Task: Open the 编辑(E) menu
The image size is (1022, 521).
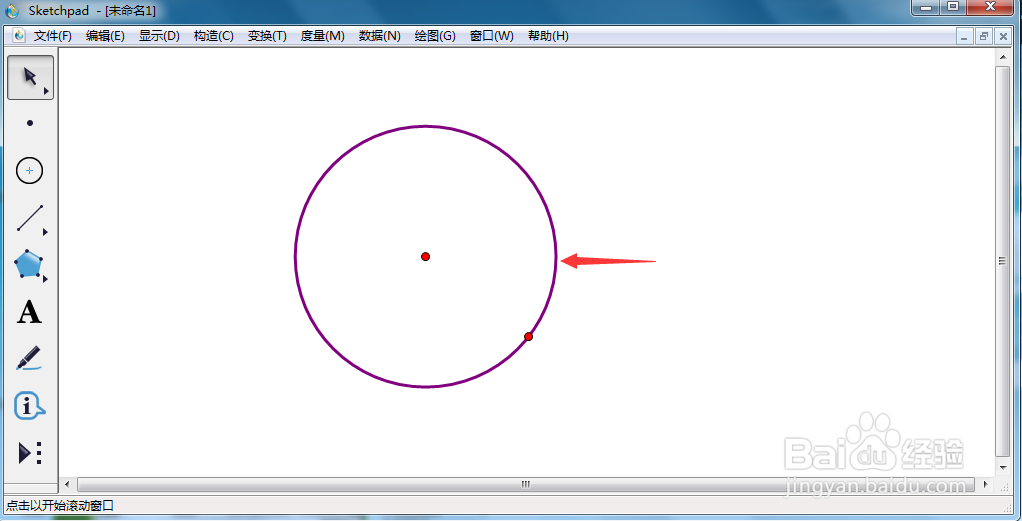Action: click(x=105, y=36)
